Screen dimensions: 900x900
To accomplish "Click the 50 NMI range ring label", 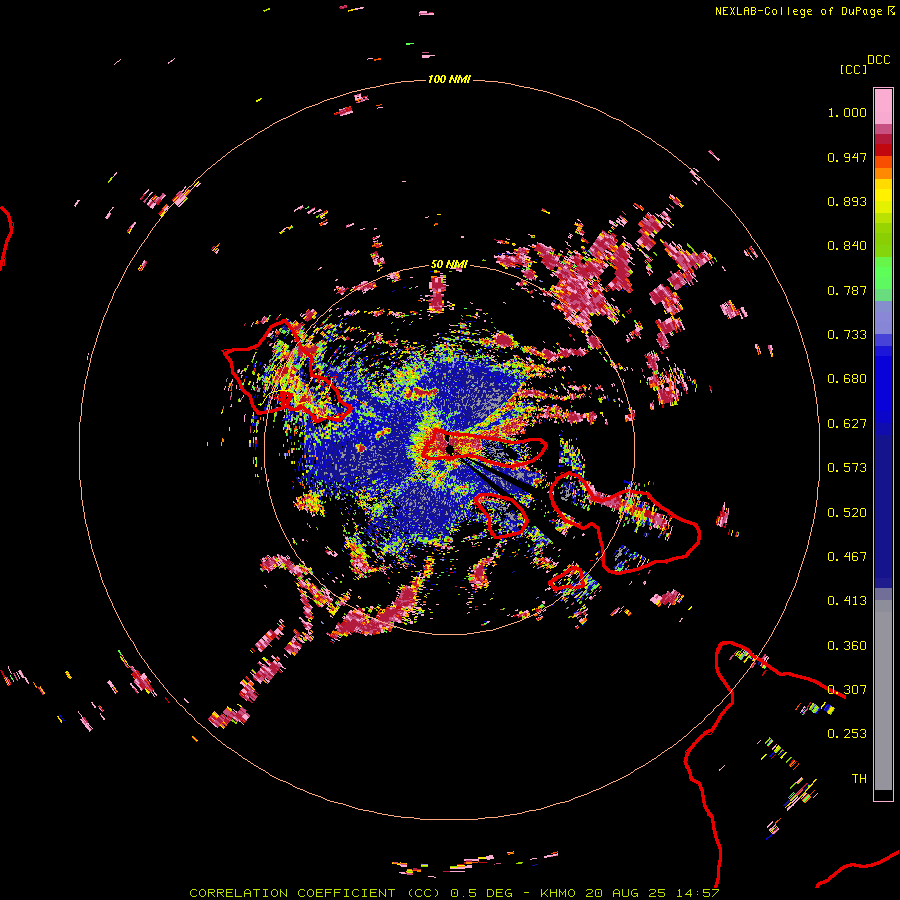I will point(449,264).
